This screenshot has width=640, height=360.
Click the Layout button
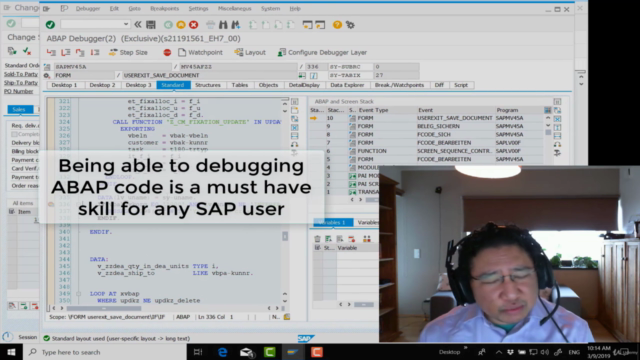point(250,52)
